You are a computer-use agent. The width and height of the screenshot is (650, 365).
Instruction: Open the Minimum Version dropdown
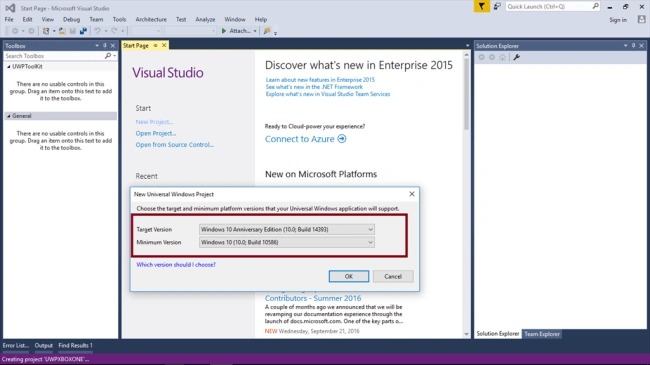click(x=370, y=242)
